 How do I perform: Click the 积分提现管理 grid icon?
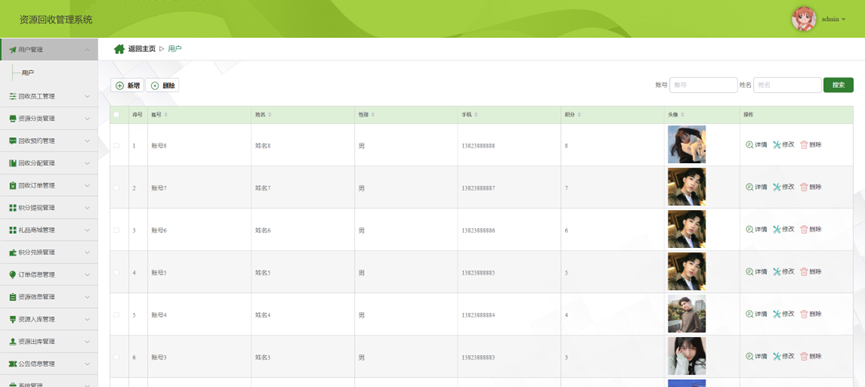pyautogui.click(x=13, y=208)
